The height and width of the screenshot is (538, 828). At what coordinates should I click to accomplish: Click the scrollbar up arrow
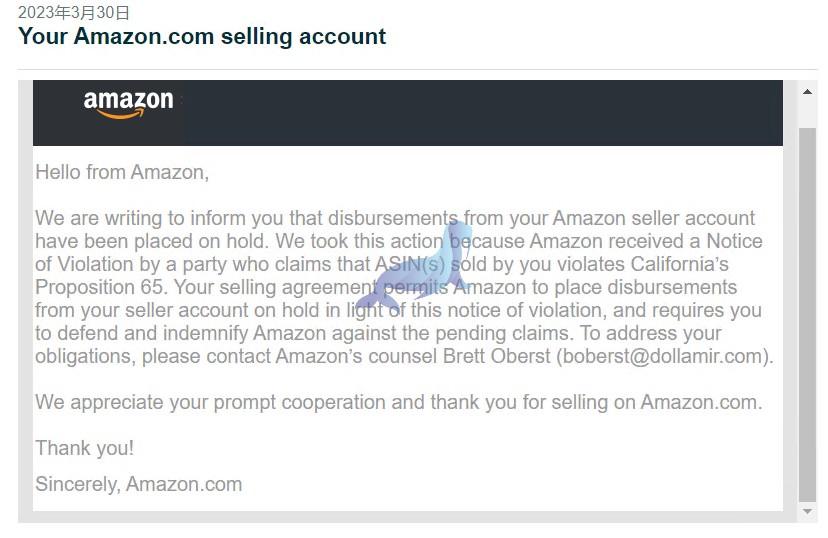click(x=807, y=92)
